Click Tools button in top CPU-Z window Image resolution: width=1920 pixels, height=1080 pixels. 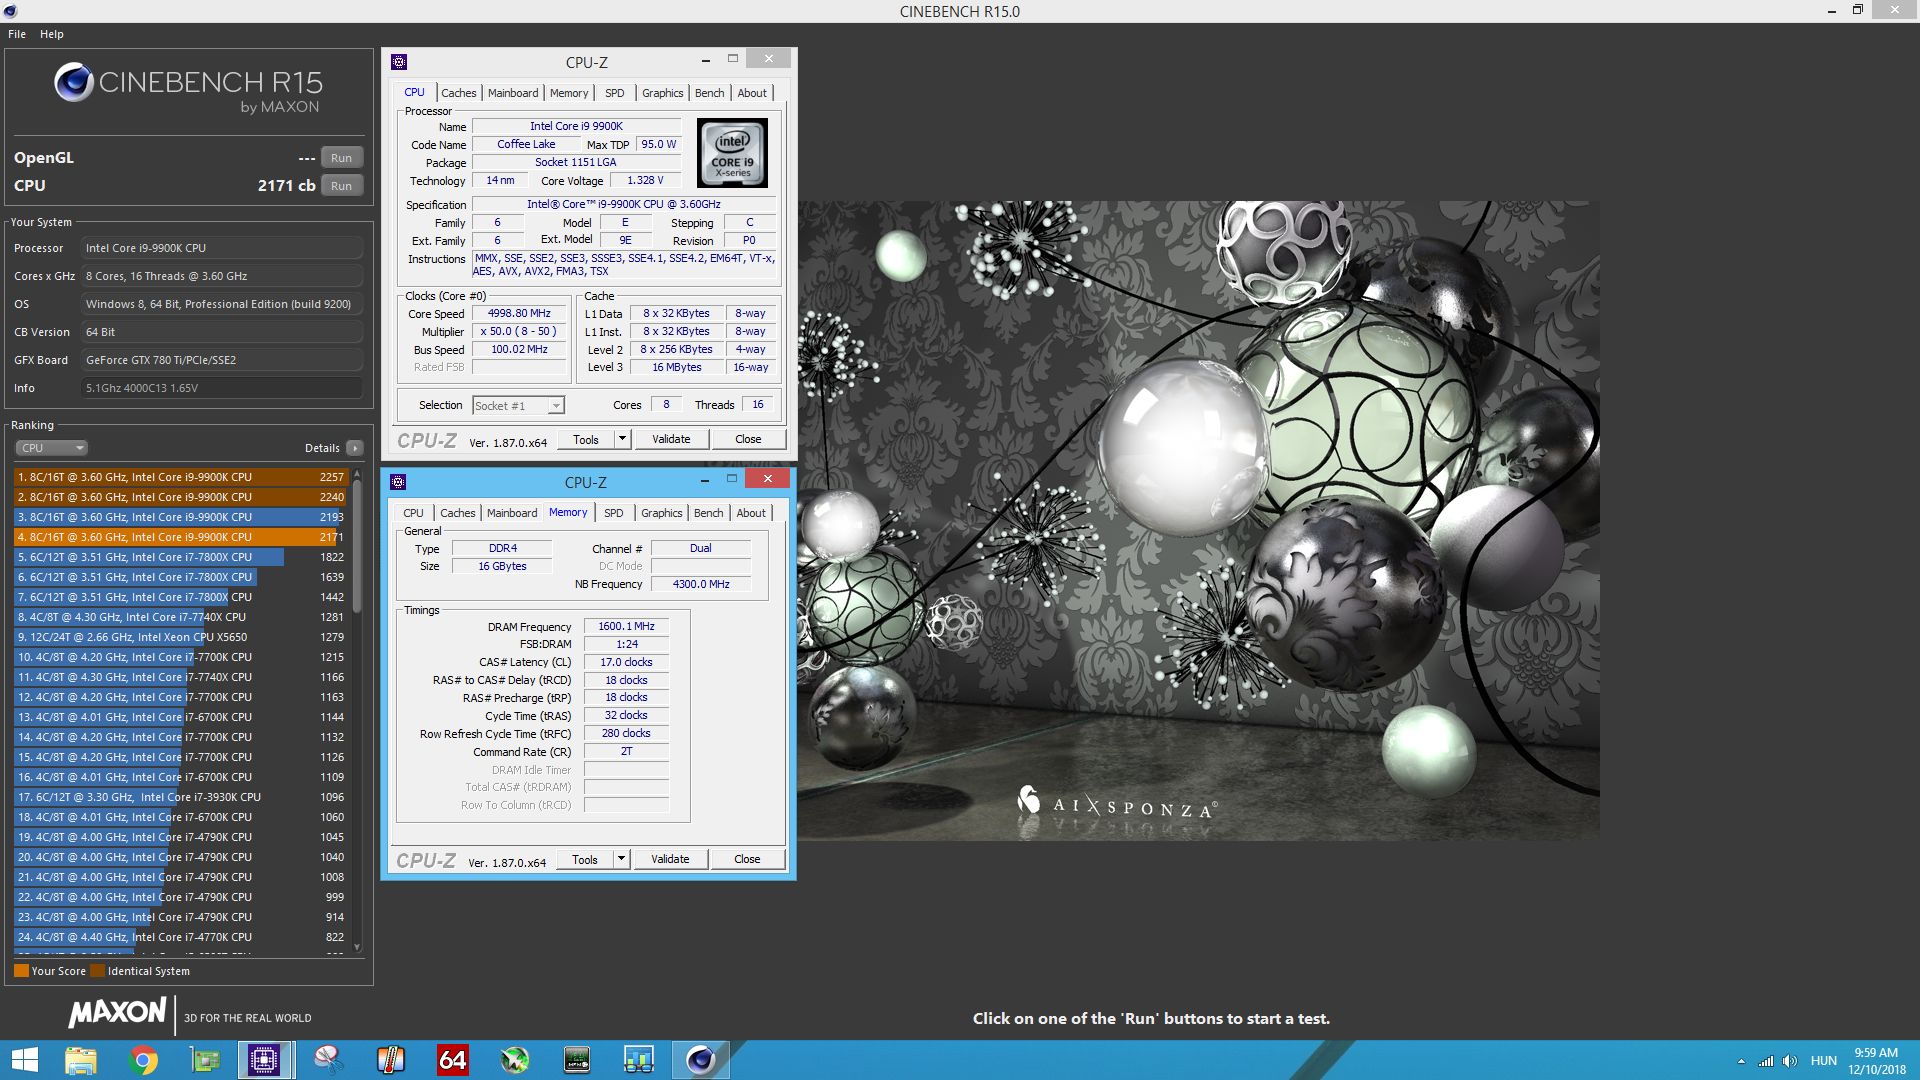point(586,439)
